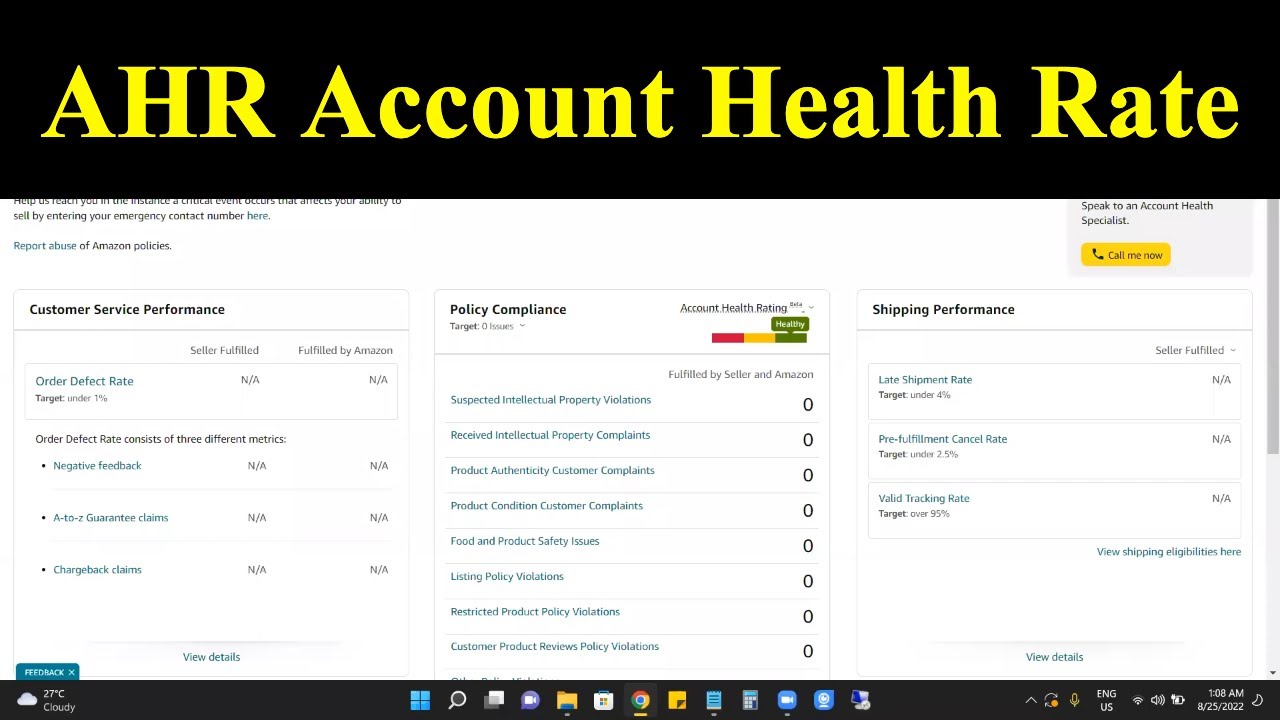Screen dimensions: 1280x720
Task: Show hidden system tray icons
Action: point(1031,700)
